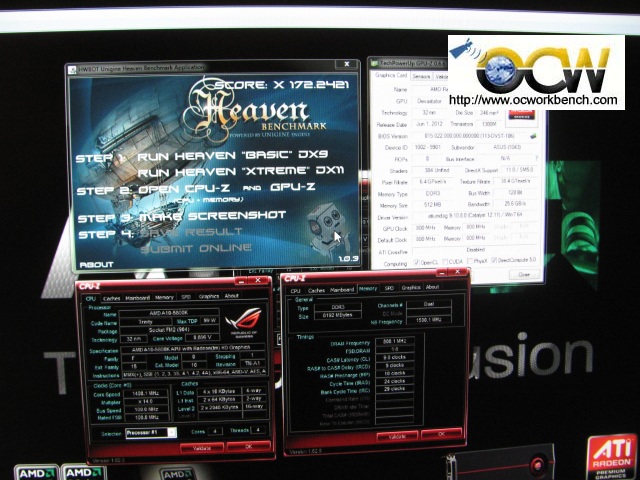Click Package Socket FM2 (904) value
This screenshot has width=640, height=480.
(x=169, y=330)
